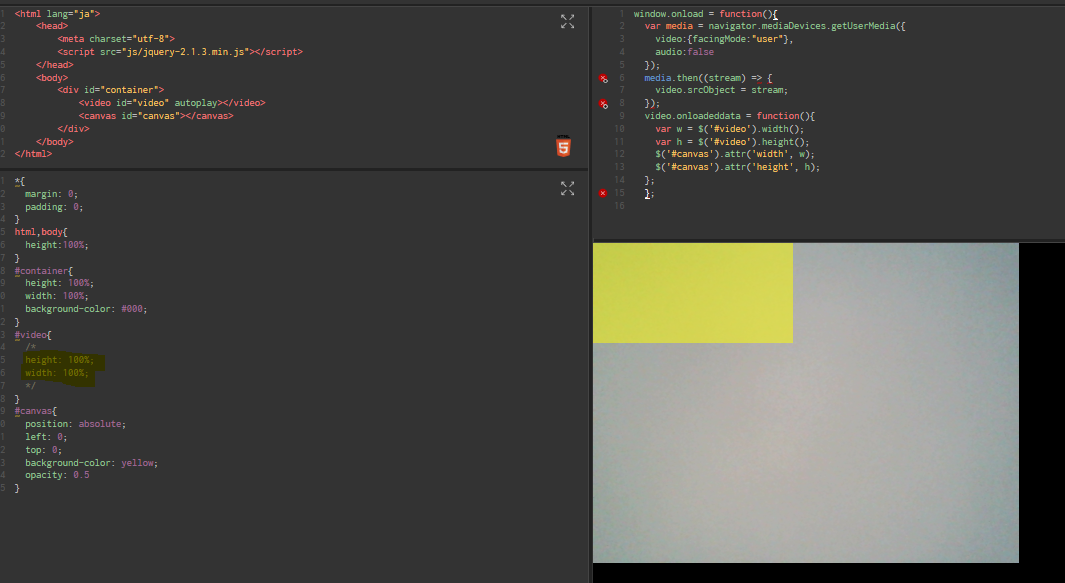The width and height of the screenshot is (1065, 583).
Task: Click the "var w" width assignment line
Action: coord(729,128)
